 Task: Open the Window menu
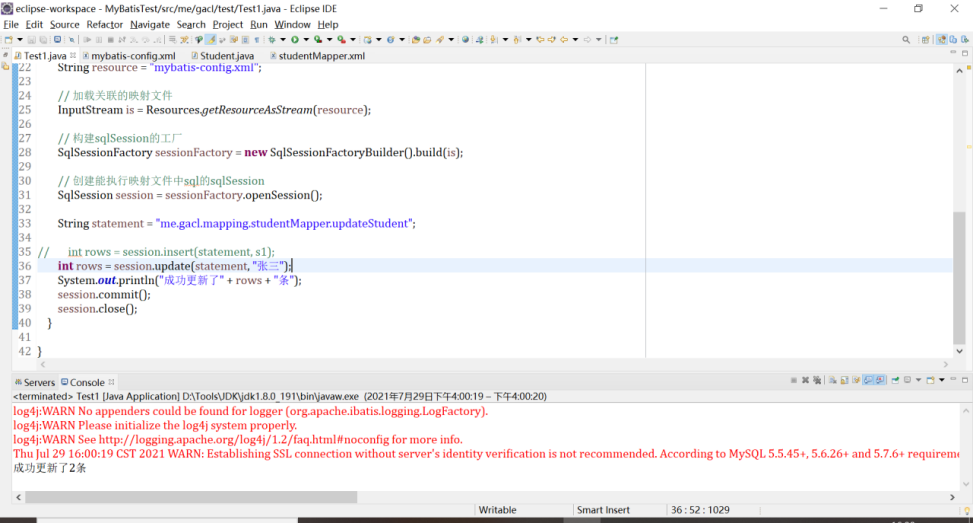(x=292, y=24)
